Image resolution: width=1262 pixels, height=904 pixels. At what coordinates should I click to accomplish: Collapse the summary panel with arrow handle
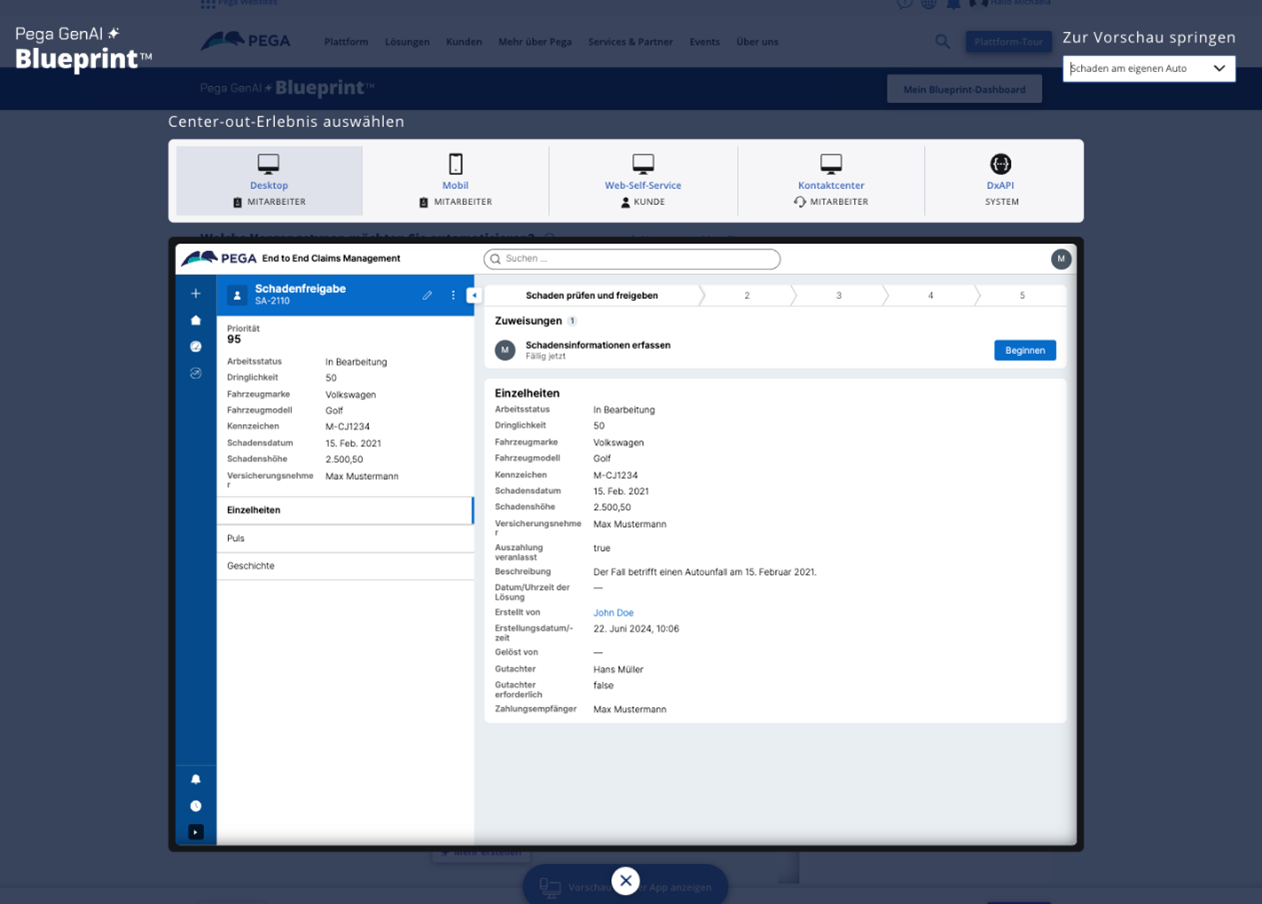(x=474, y=295)
